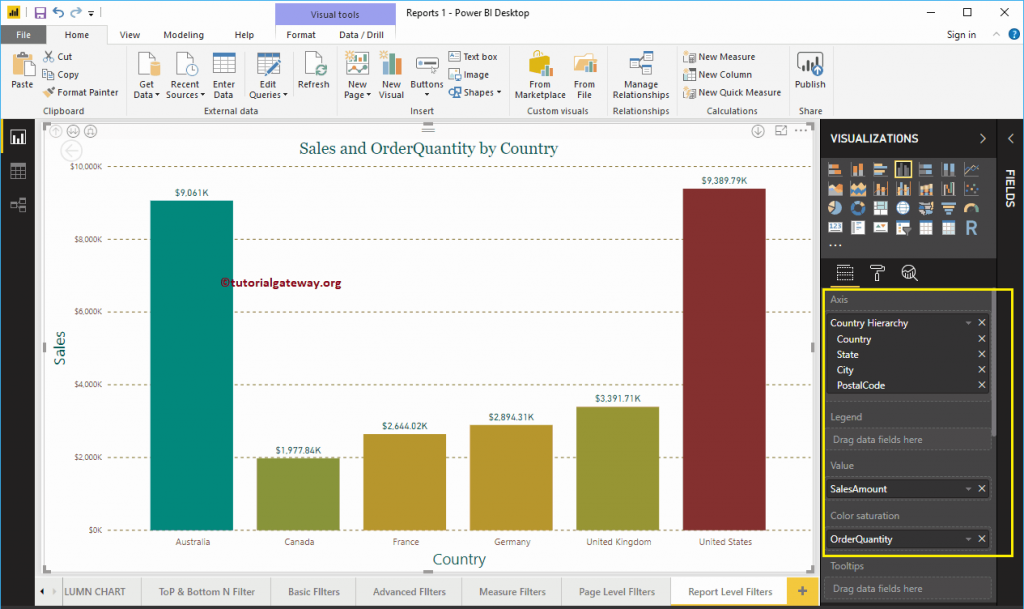Select the Treemap visualization icon
The height and width of the screenshot is (609, 1024).
click(x=881, y=208)
